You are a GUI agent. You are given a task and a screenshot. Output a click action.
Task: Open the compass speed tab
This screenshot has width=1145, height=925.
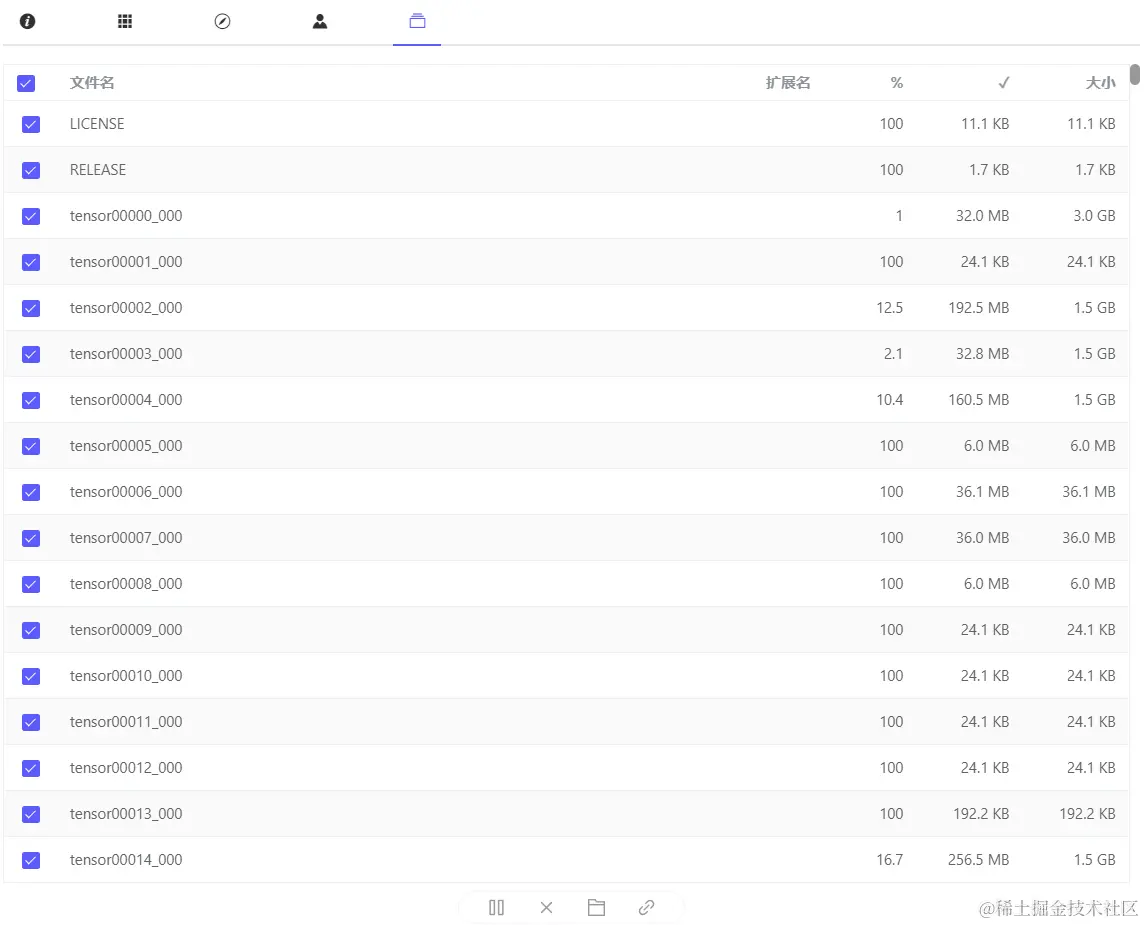pyautogui.click(x=223, y=21)
